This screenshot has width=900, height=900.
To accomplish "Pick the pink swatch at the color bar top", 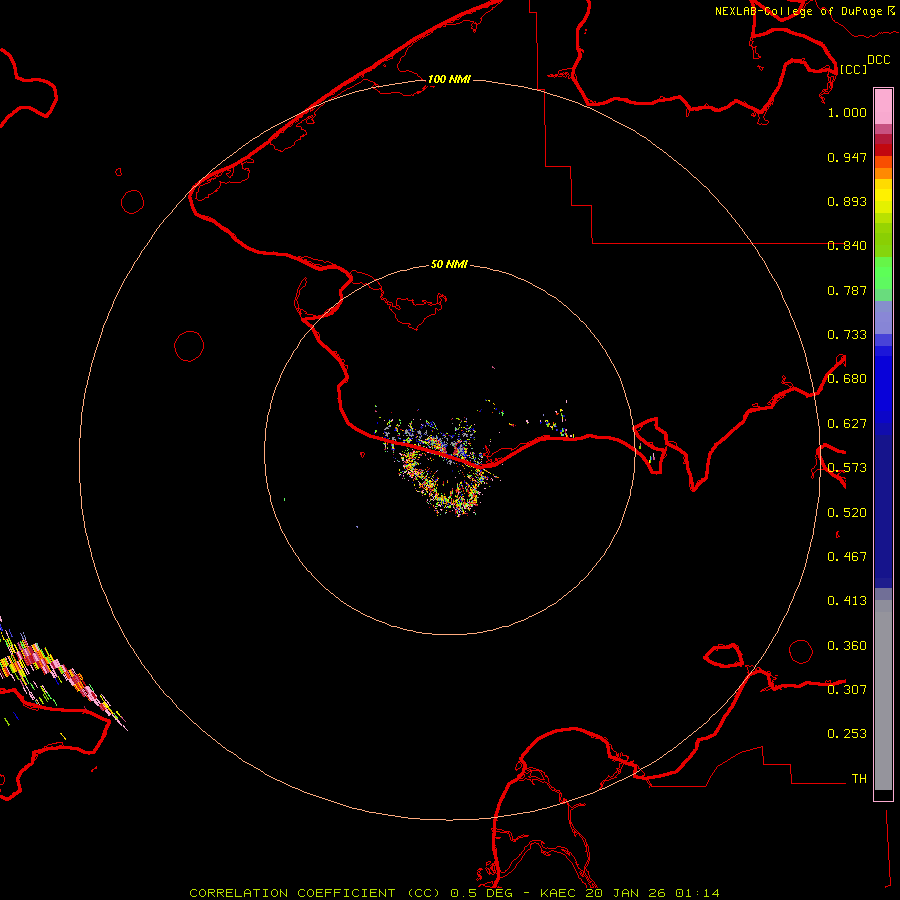I will click(883, 105).
